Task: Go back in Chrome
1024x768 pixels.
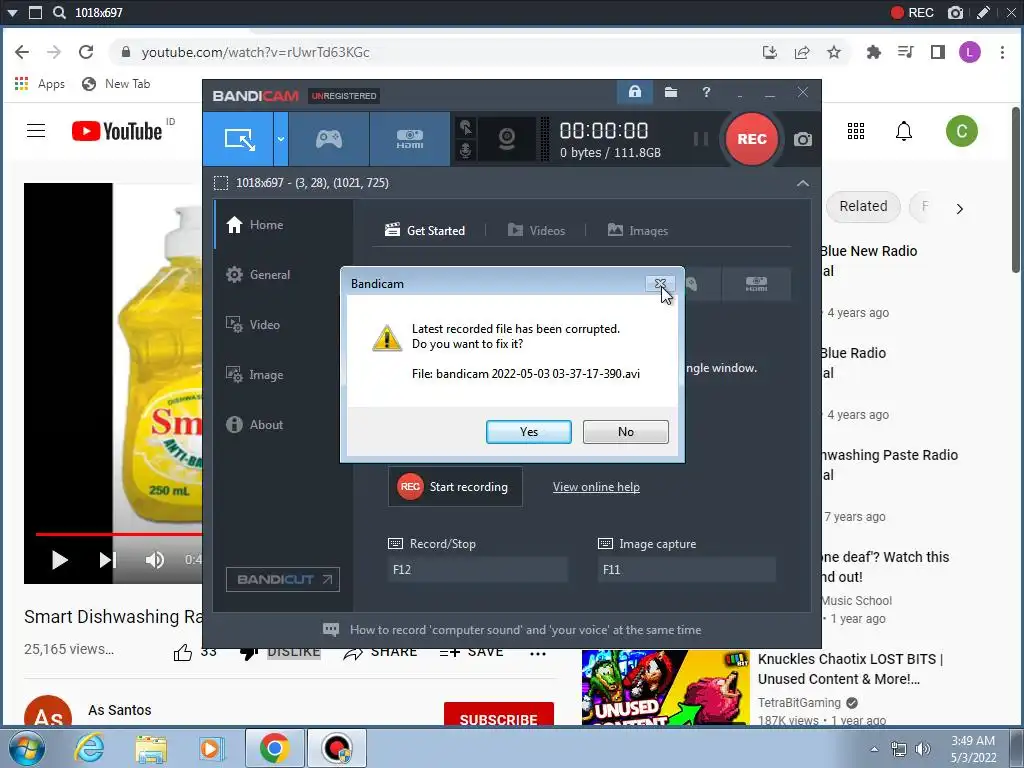Action: click(x=22, y=52)
